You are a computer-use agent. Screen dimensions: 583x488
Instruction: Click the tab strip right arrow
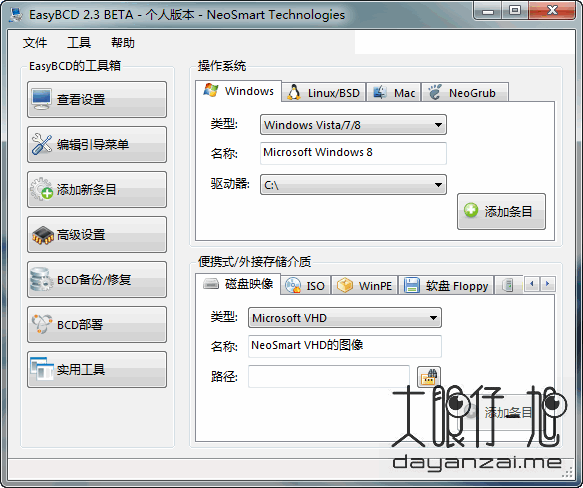[x=548, y=284]
